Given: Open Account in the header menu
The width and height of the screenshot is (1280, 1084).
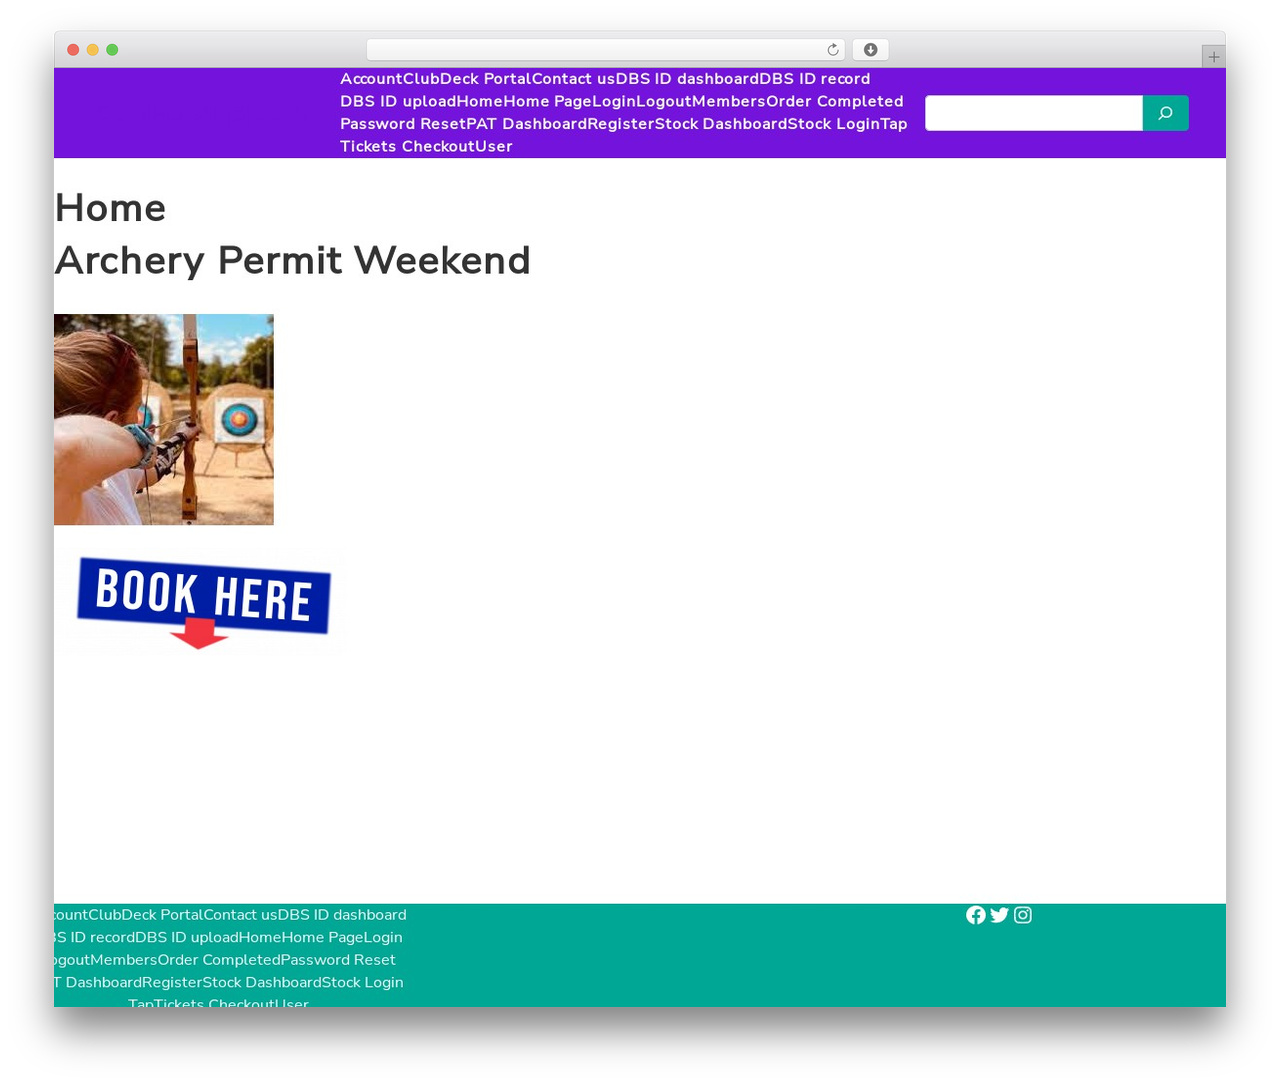Looking at the screenshot, I should (x=371, y=79).
